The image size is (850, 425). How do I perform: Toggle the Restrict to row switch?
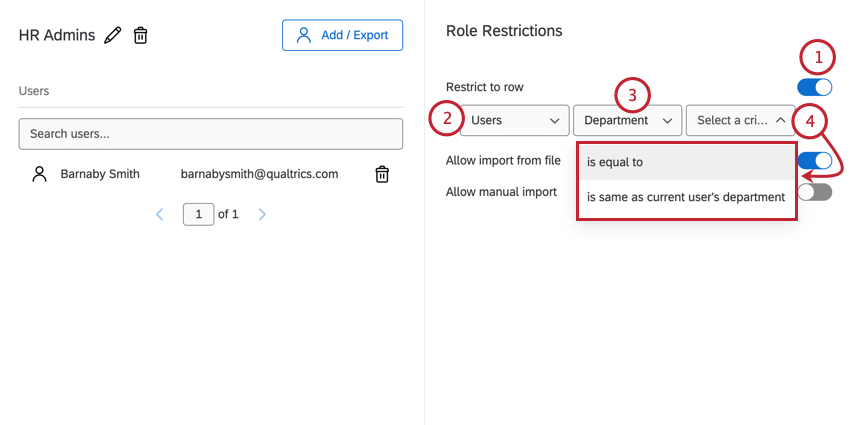[x=815, y=87]
